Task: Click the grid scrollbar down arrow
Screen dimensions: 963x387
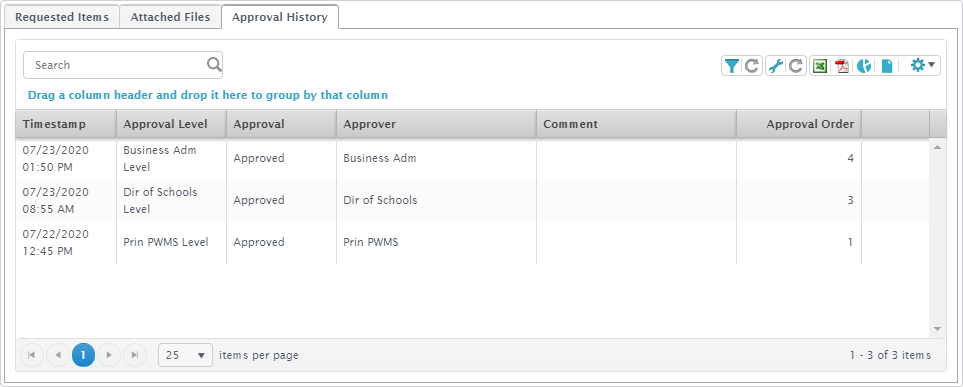Action: pos(937,329)
